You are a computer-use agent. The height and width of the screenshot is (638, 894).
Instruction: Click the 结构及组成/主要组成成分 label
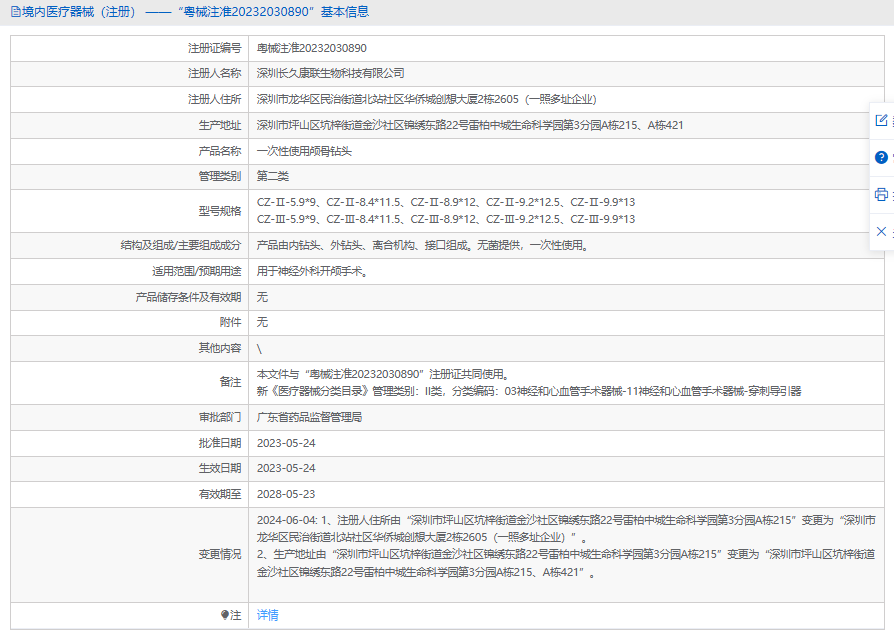pos(181,245)
